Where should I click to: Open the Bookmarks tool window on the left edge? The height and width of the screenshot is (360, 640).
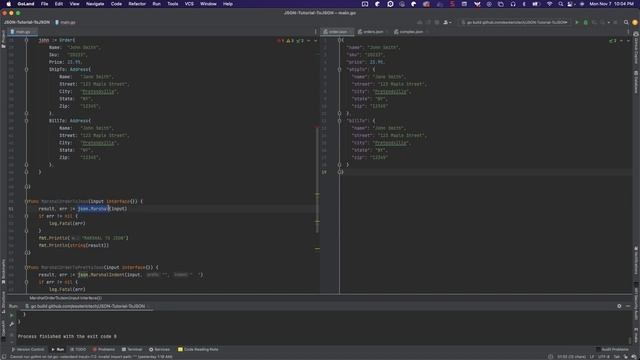3,271
